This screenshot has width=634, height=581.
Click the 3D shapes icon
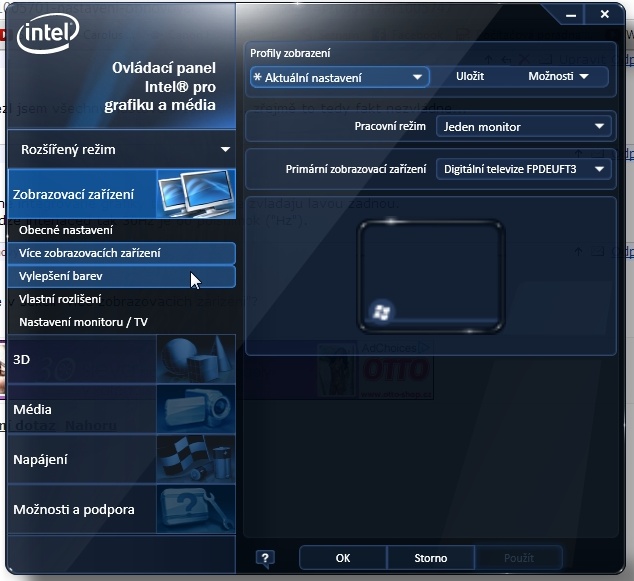click(x=196, y=359)
